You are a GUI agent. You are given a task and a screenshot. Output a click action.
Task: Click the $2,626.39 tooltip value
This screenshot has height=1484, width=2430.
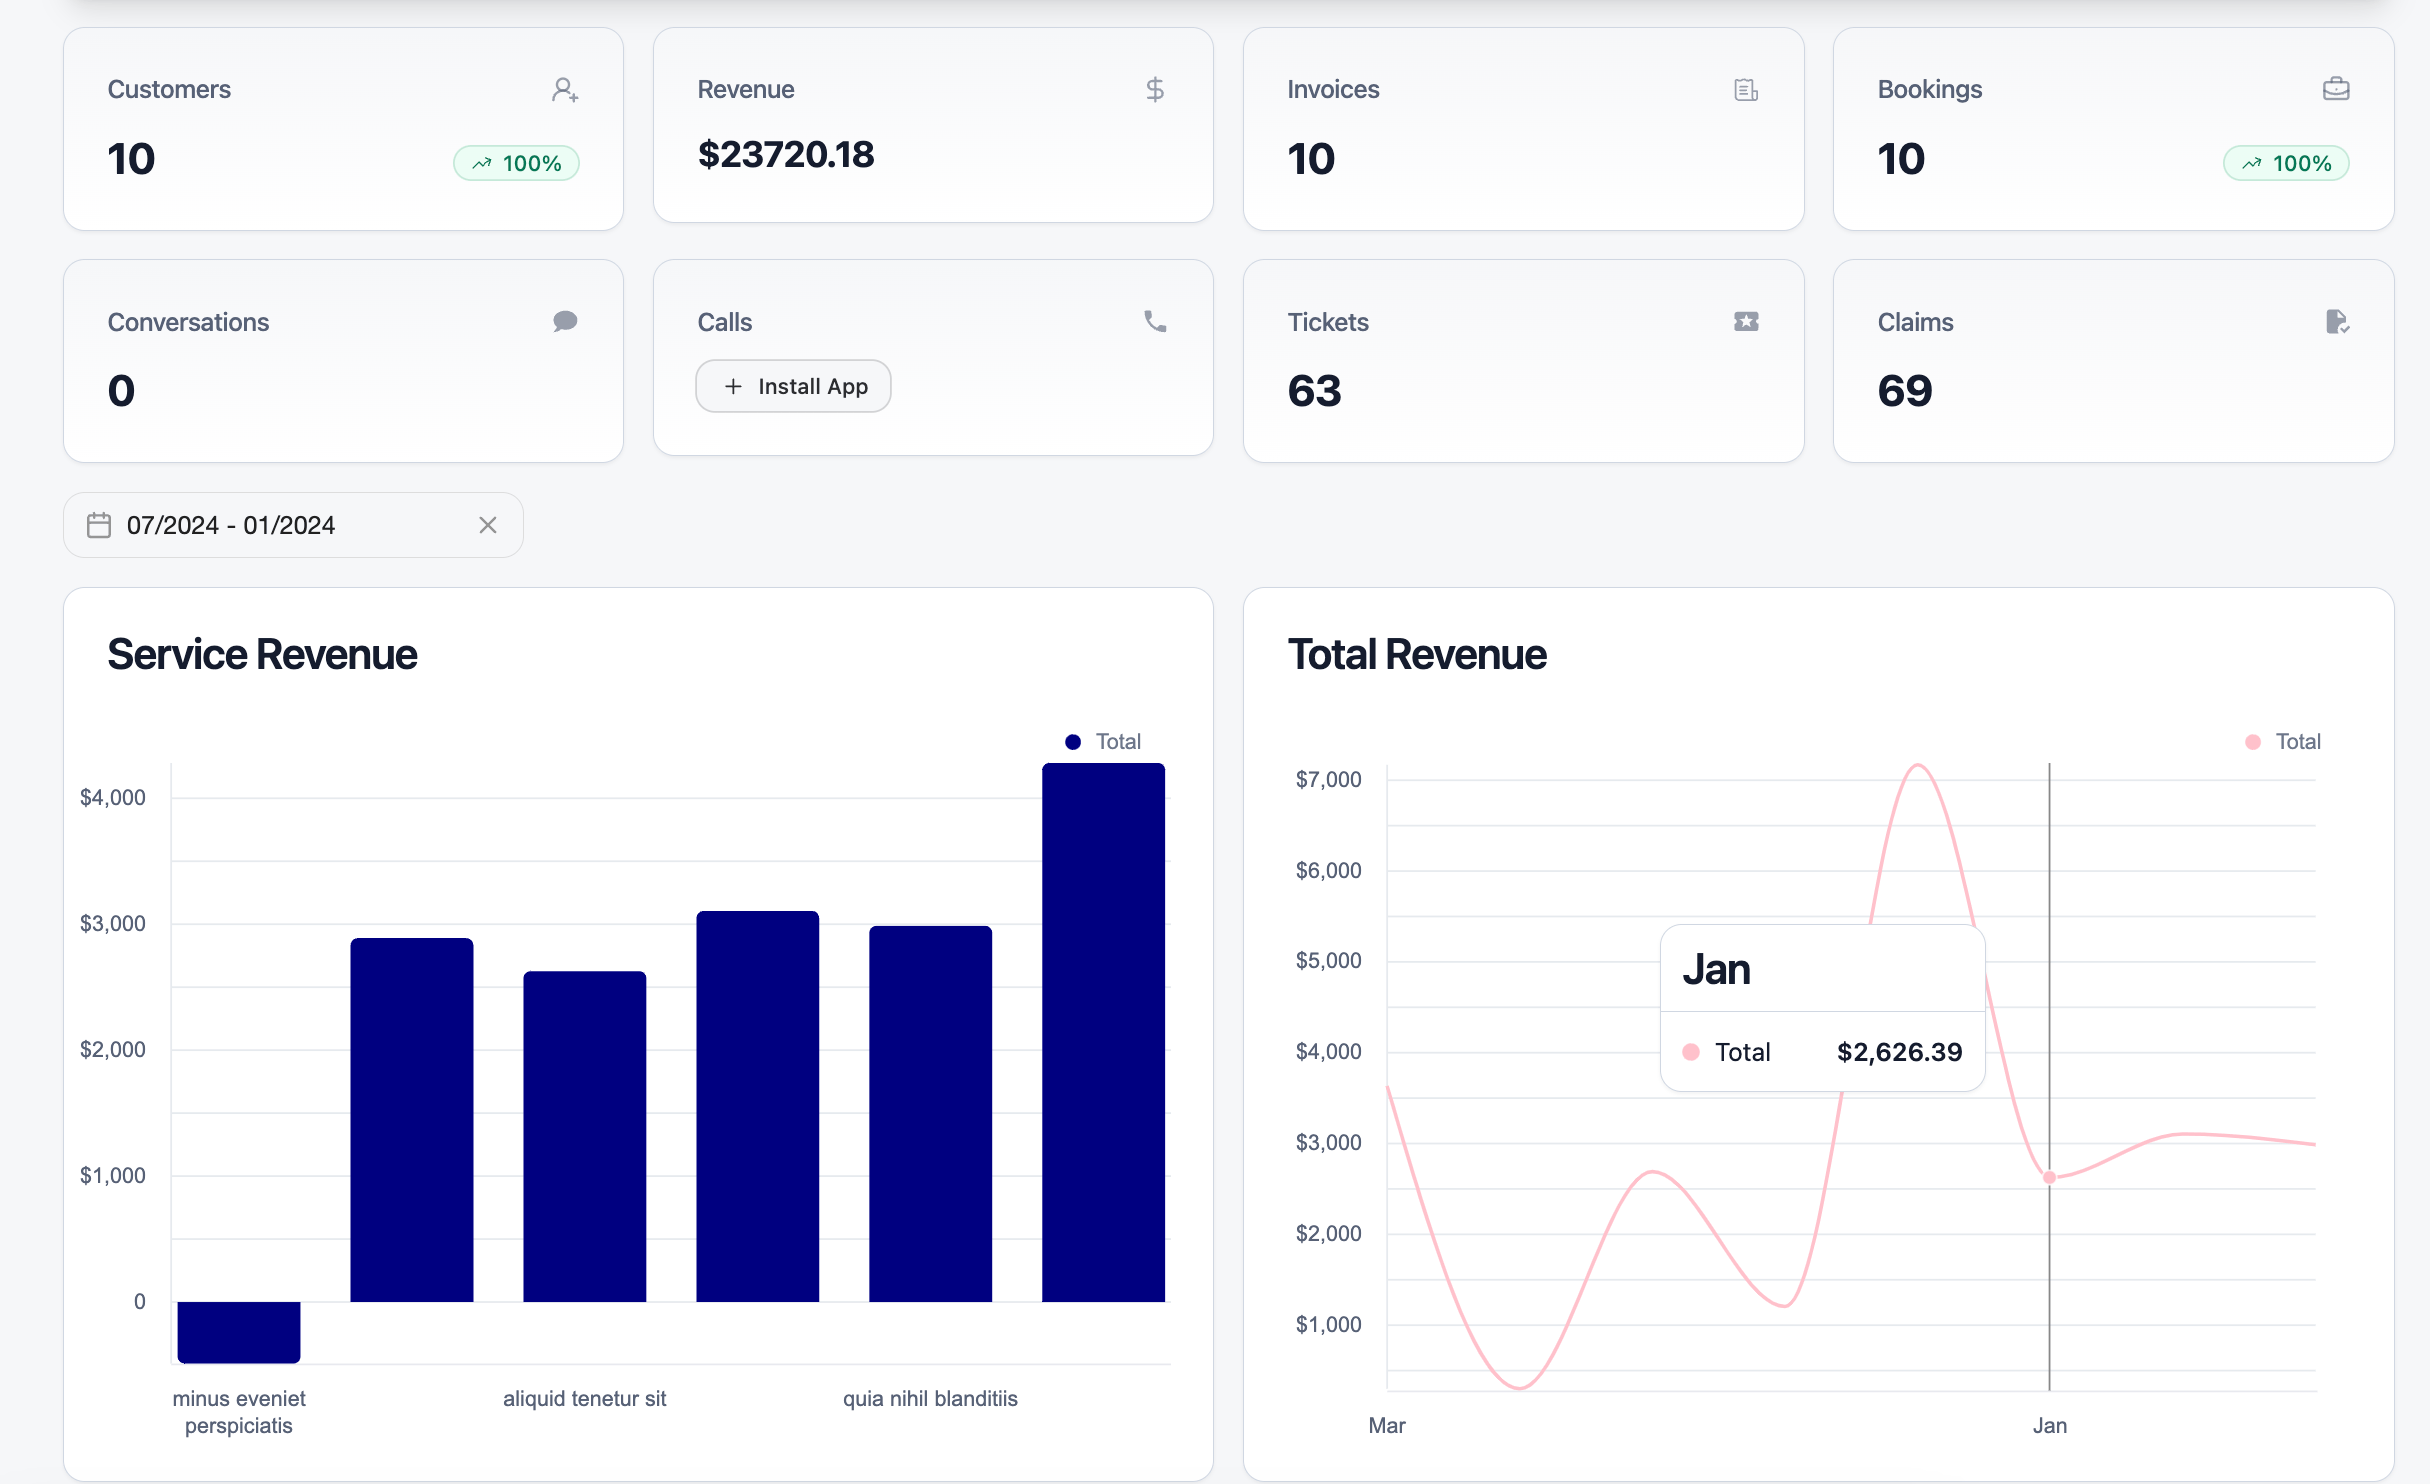(1899, 1052)
